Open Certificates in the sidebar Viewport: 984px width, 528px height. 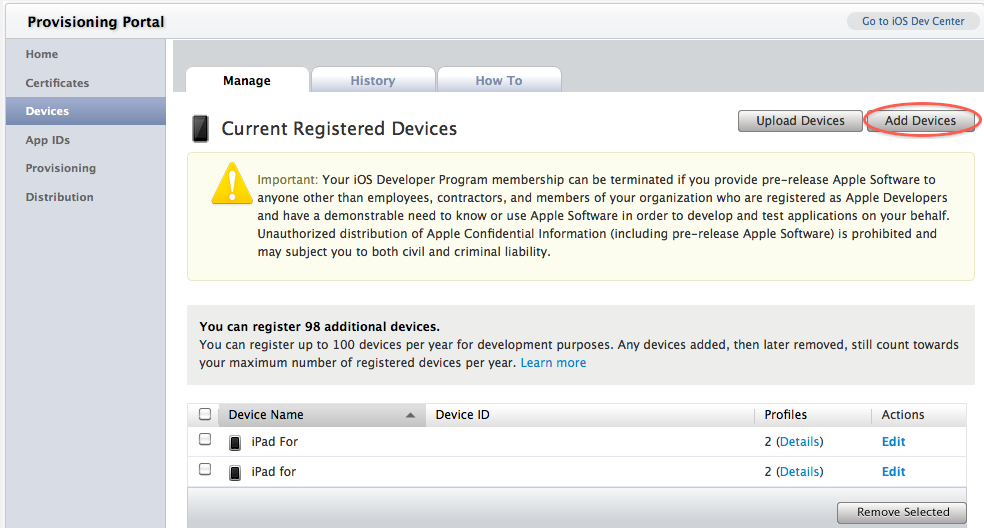click(57, 83)
